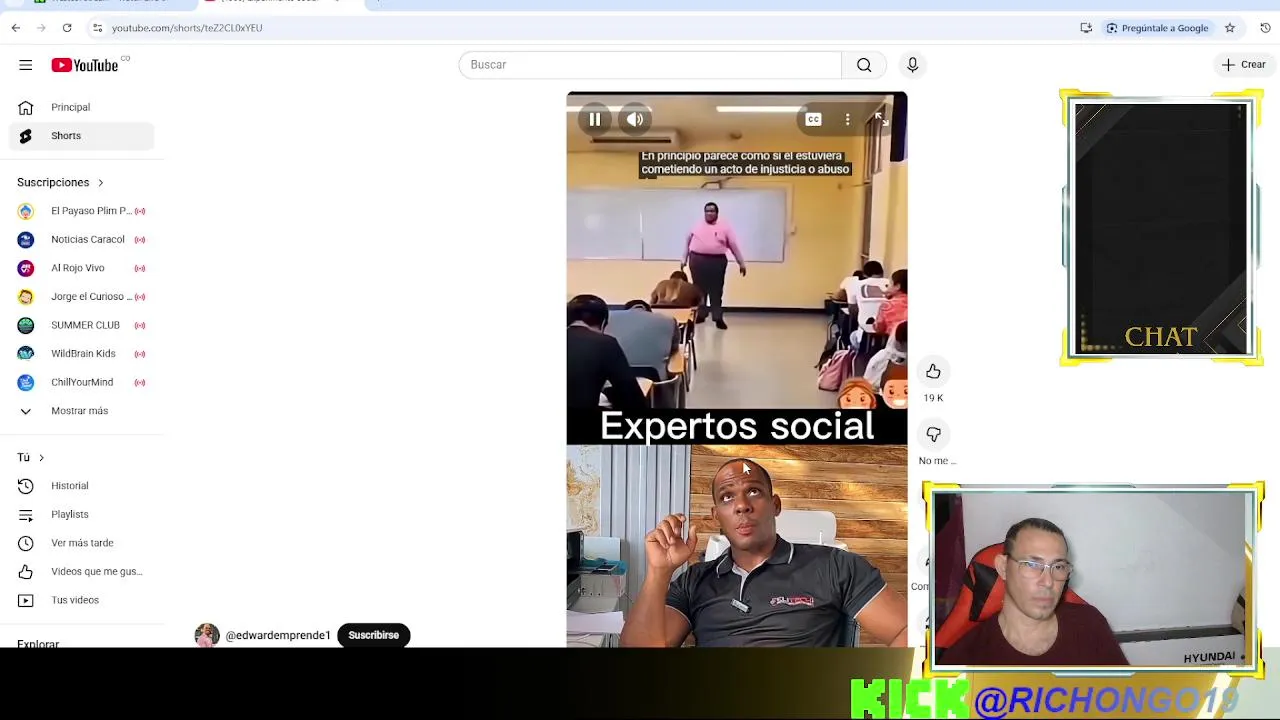Viewport: 1280px width, 720px height.
Task: Open ChillYourMind channel
Action: [81, 382]
